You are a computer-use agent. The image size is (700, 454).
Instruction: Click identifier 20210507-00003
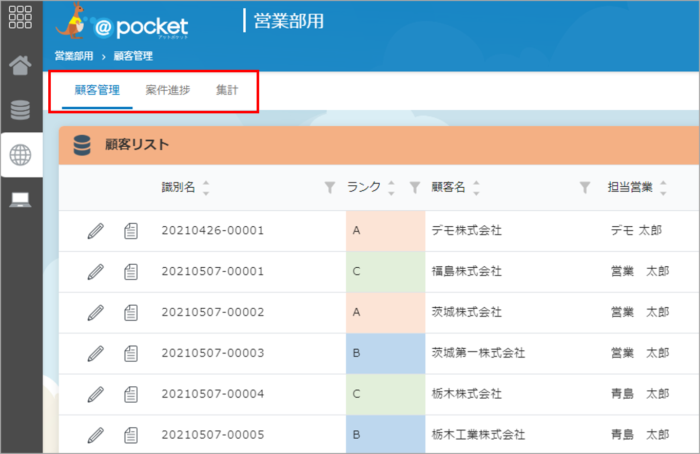click(212, 354)
